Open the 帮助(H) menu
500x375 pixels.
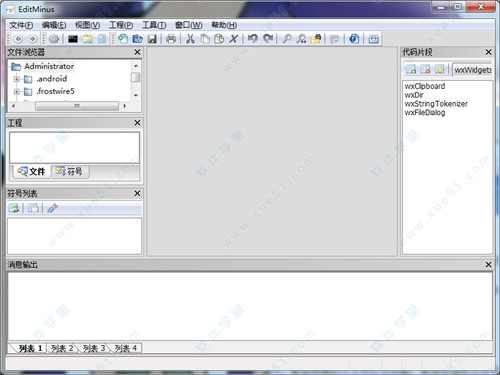(224, 25)
